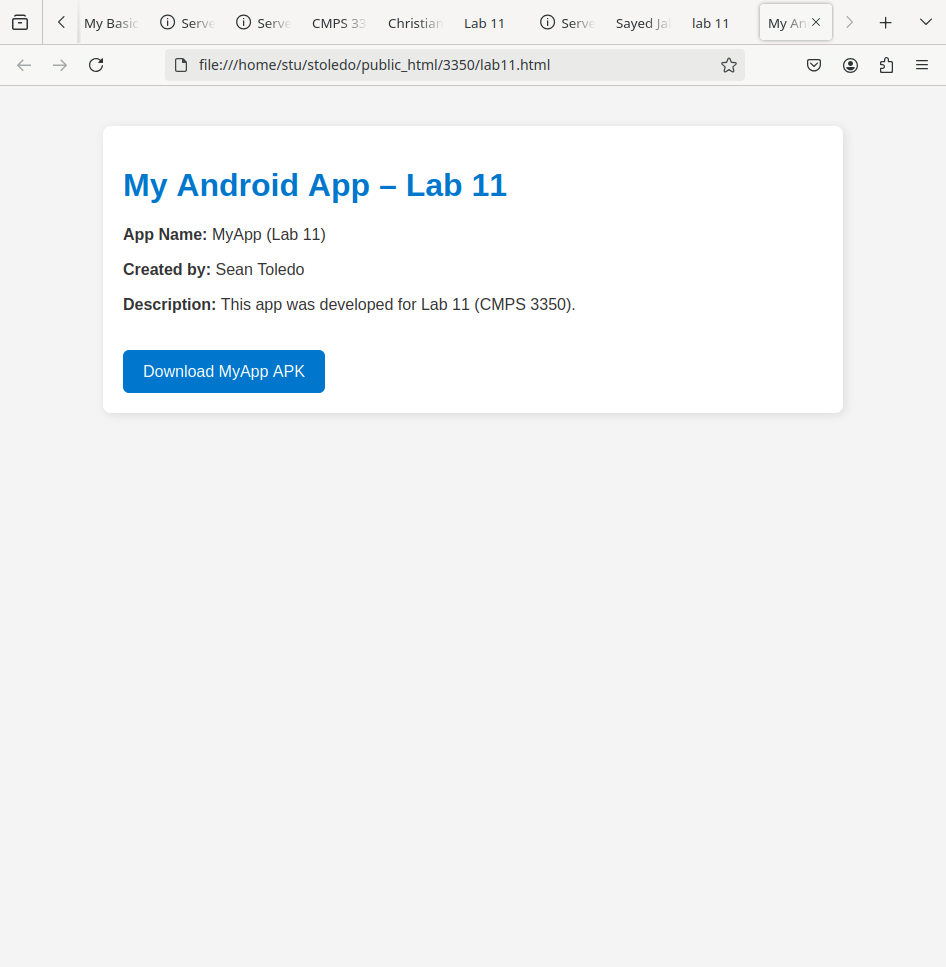
Task: Reload the lab11.html page
Action: [x=96, y=65]
